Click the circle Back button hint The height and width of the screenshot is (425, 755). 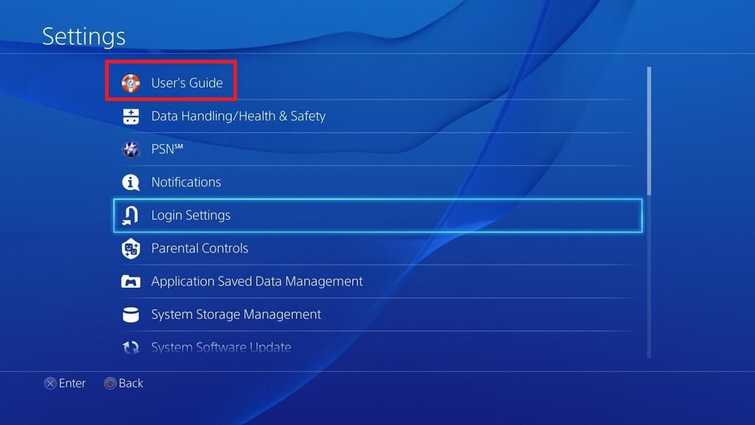coord(124,383)
